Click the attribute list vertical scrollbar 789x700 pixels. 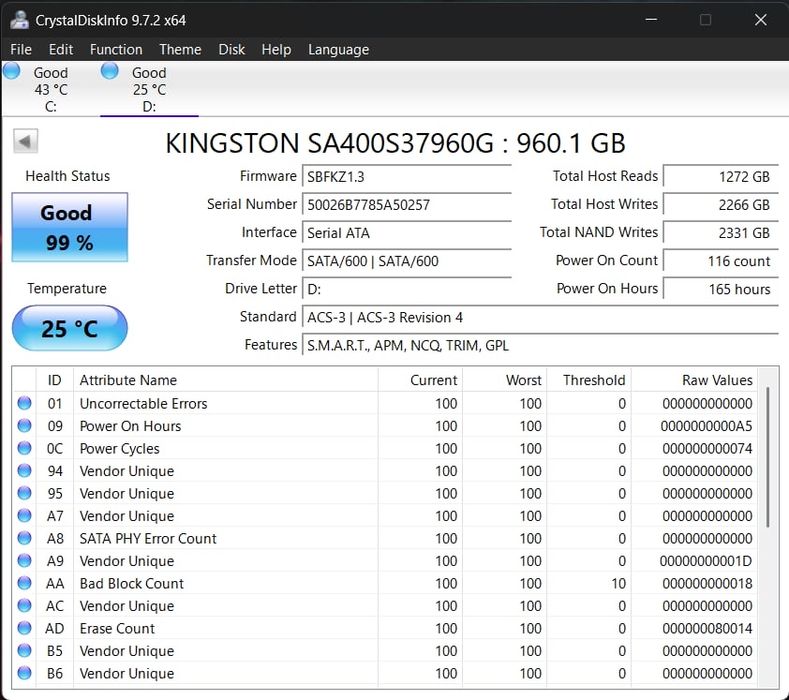pos(768,457)
